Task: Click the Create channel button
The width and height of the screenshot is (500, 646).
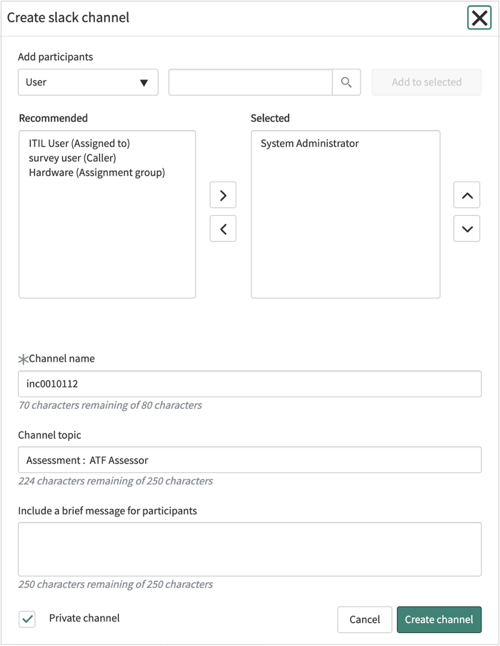Action: pyautogui.click(x=439, y=620)
